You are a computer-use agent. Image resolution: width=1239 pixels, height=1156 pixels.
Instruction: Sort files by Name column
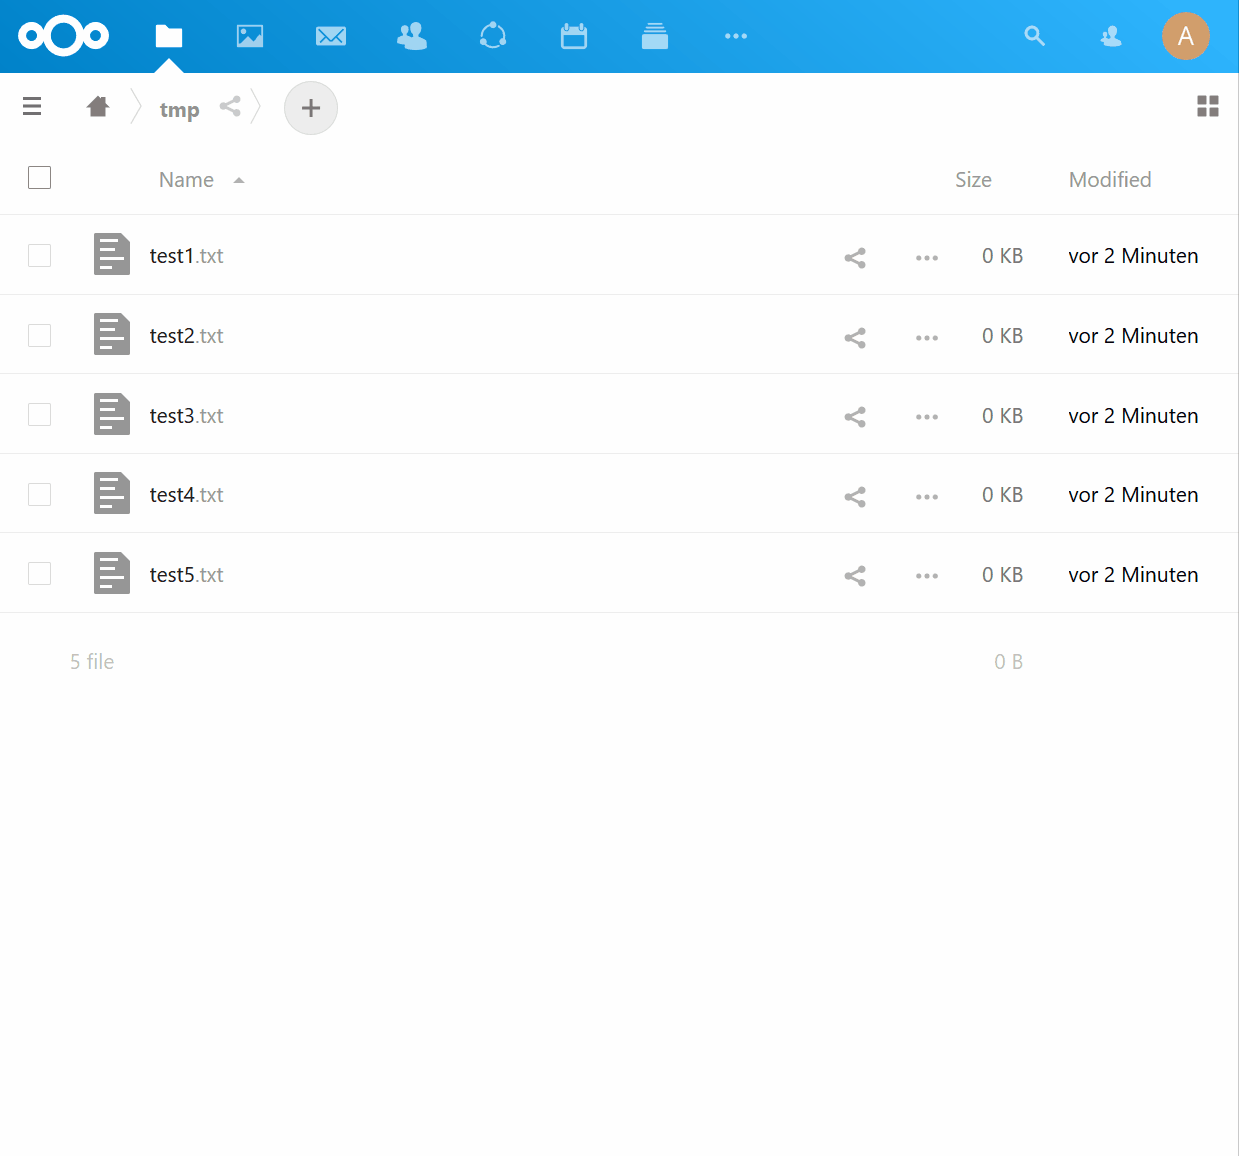point(187,180)
